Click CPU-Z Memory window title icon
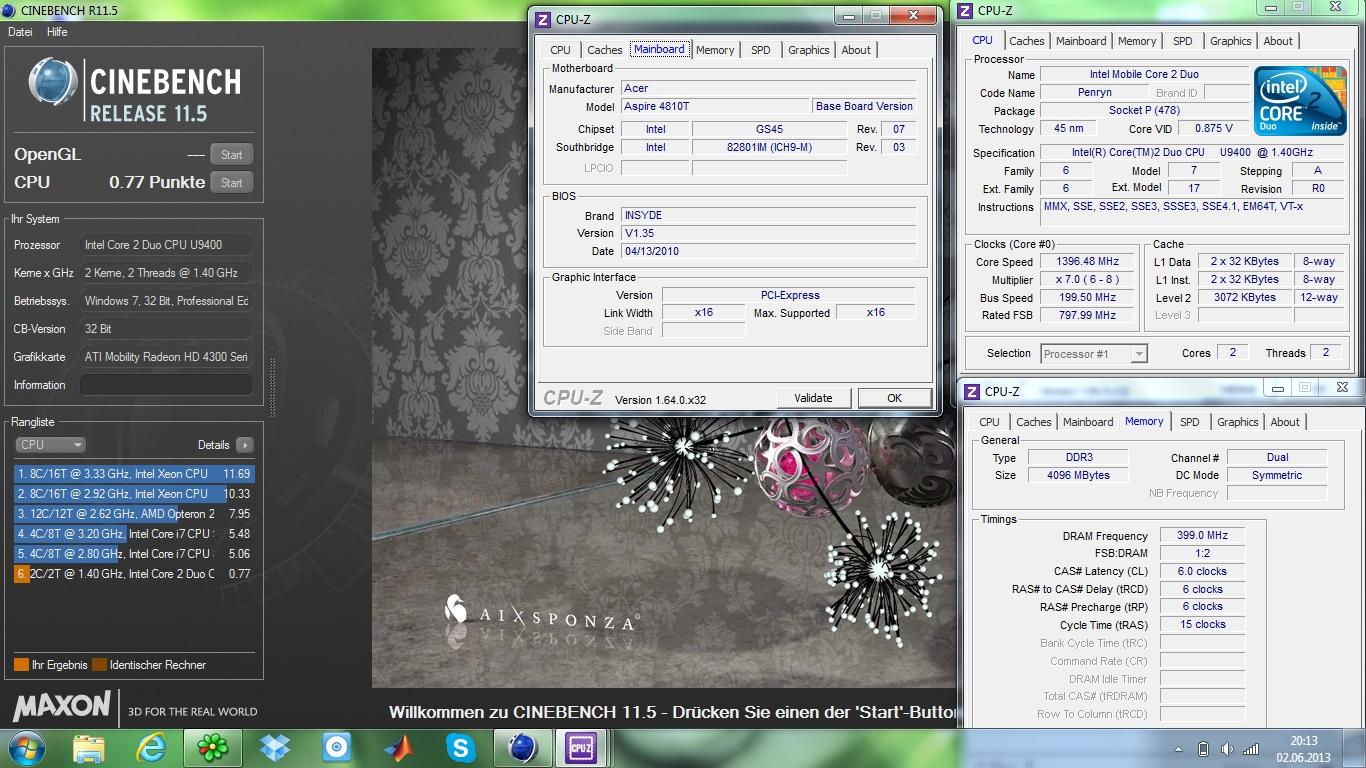 tap(972, 391)
